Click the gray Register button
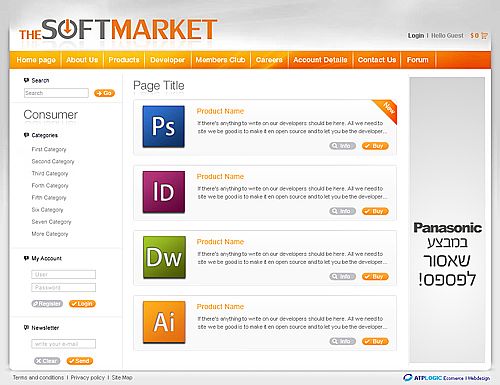This screenshot has height=385, width=500. pyautogui.click(x=47, y=304)
